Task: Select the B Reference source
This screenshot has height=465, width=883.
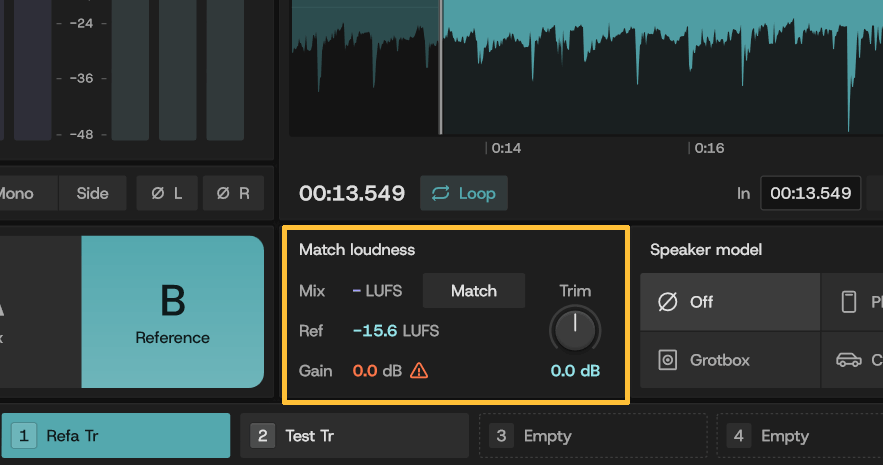Action: click(172, 312)
